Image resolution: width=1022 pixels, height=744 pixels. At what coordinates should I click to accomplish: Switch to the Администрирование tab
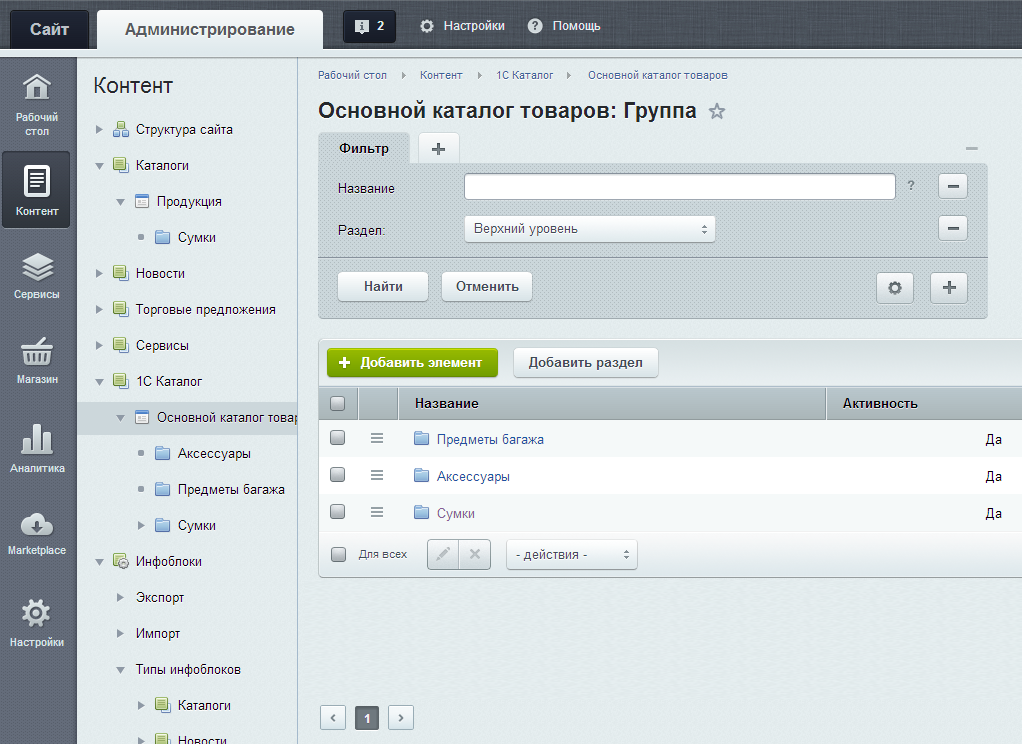(210, 29)
